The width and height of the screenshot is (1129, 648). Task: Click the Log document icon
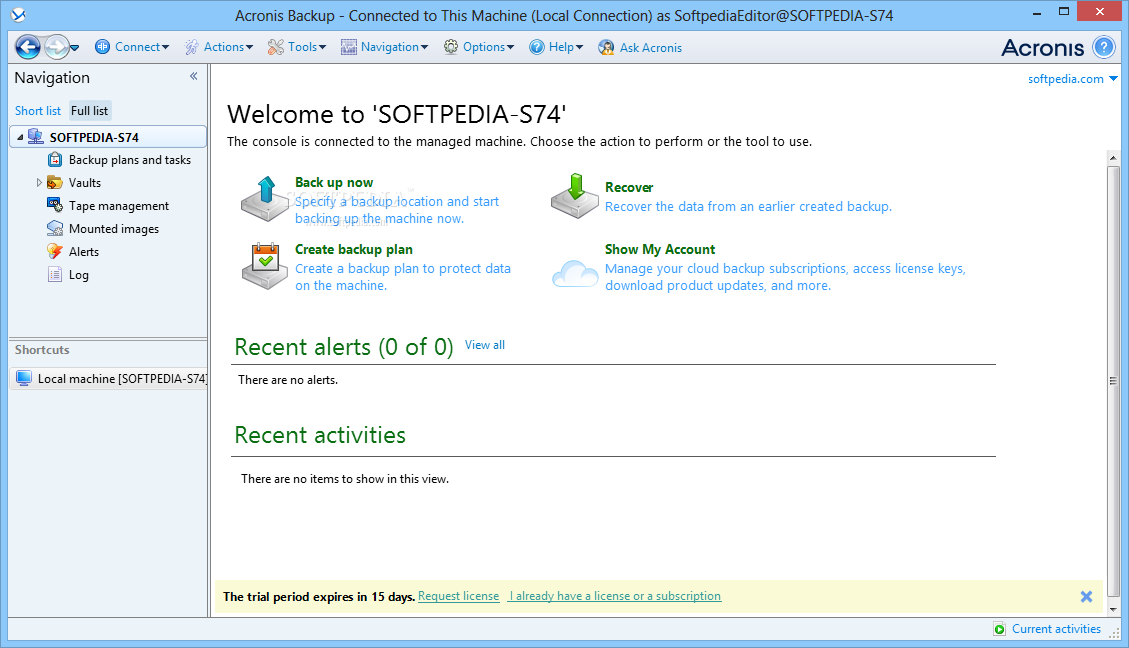pyautogui.click(x=55, y=274)
